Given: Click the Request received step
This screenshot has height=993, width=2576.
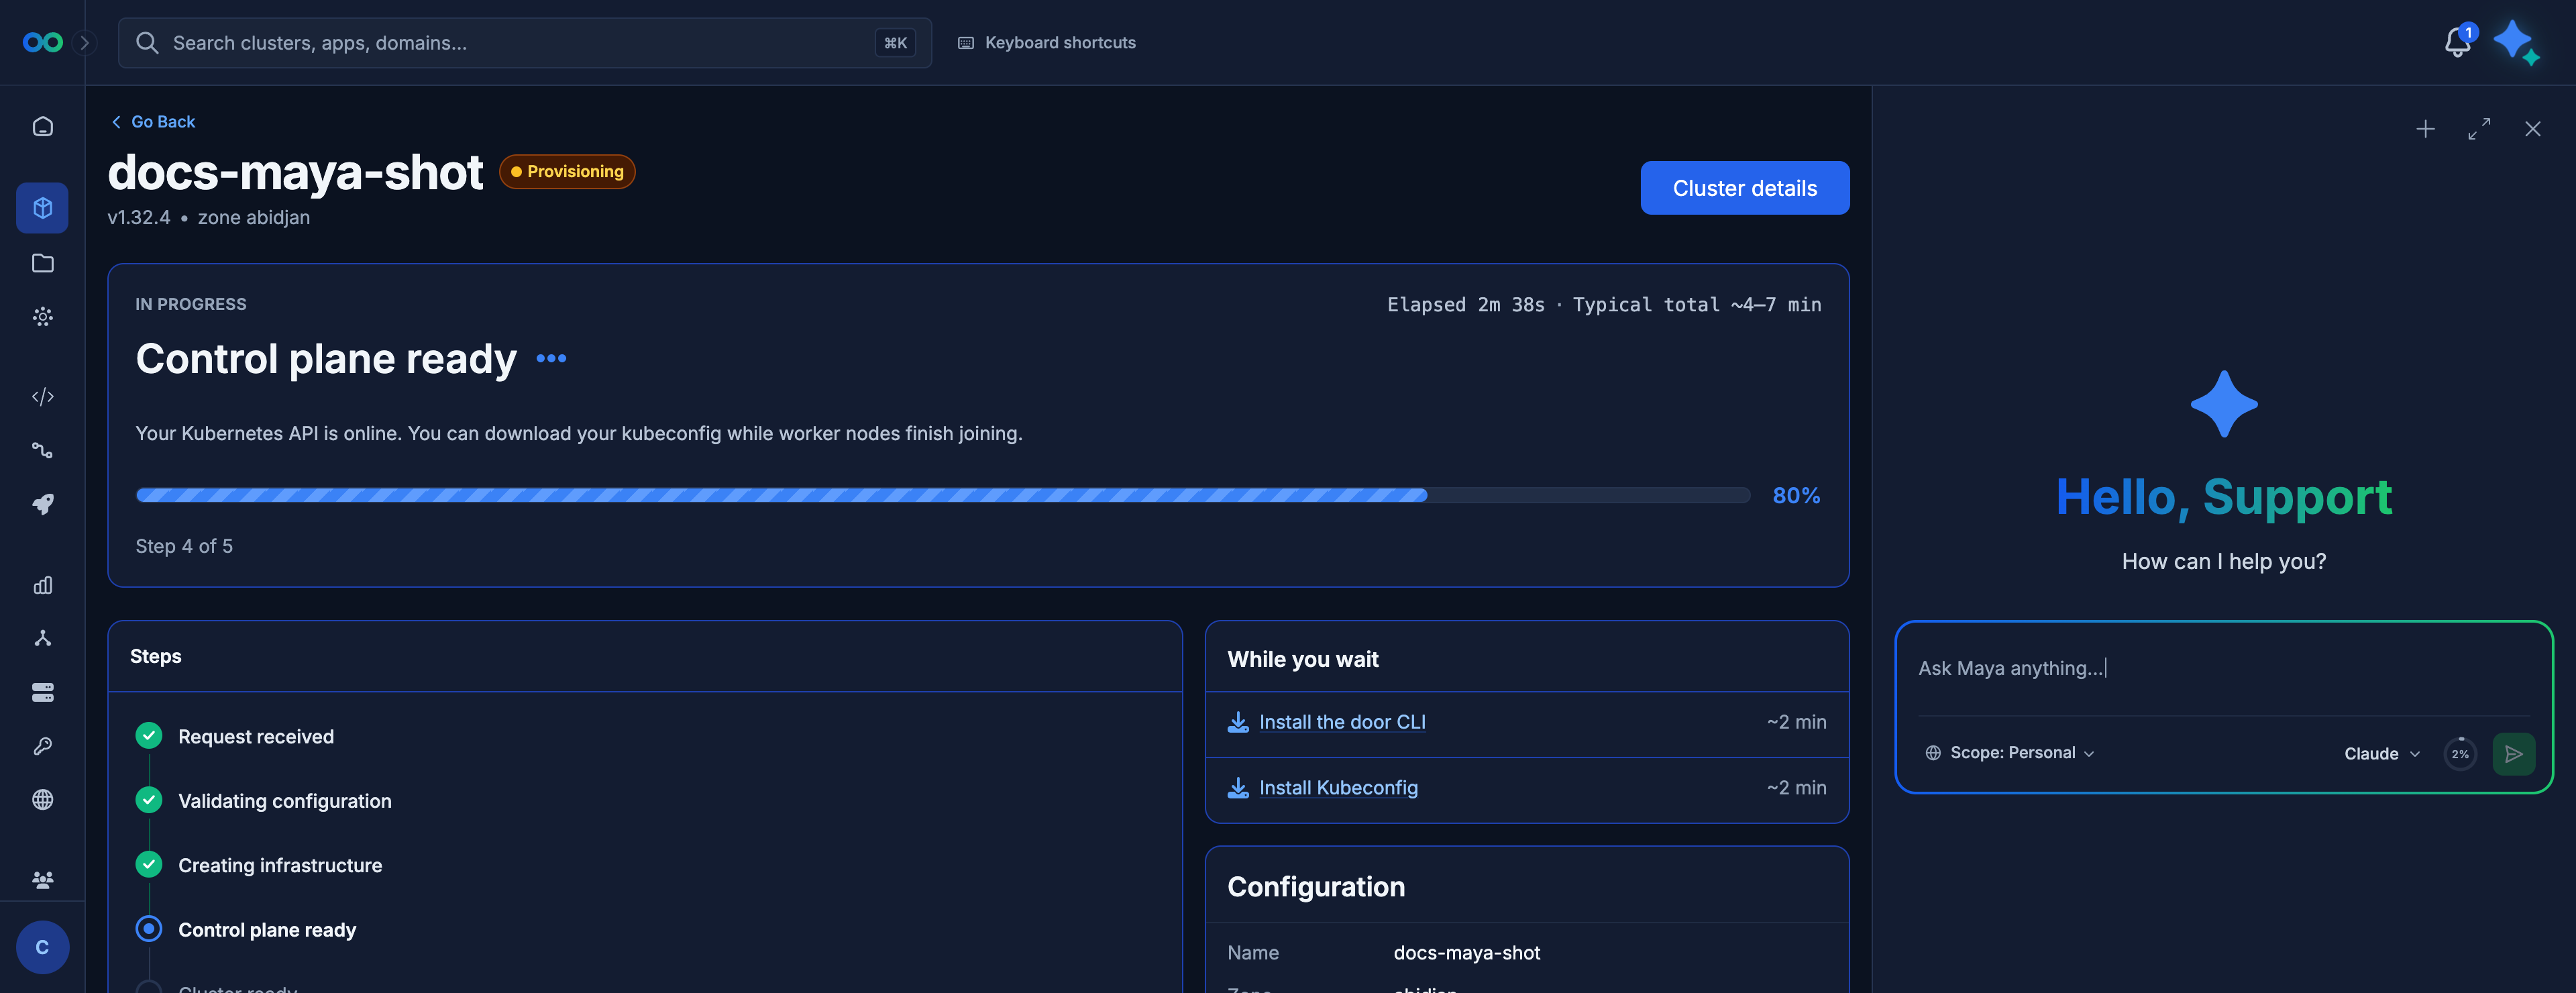Looking at the screenshot, I should point(256,737).
